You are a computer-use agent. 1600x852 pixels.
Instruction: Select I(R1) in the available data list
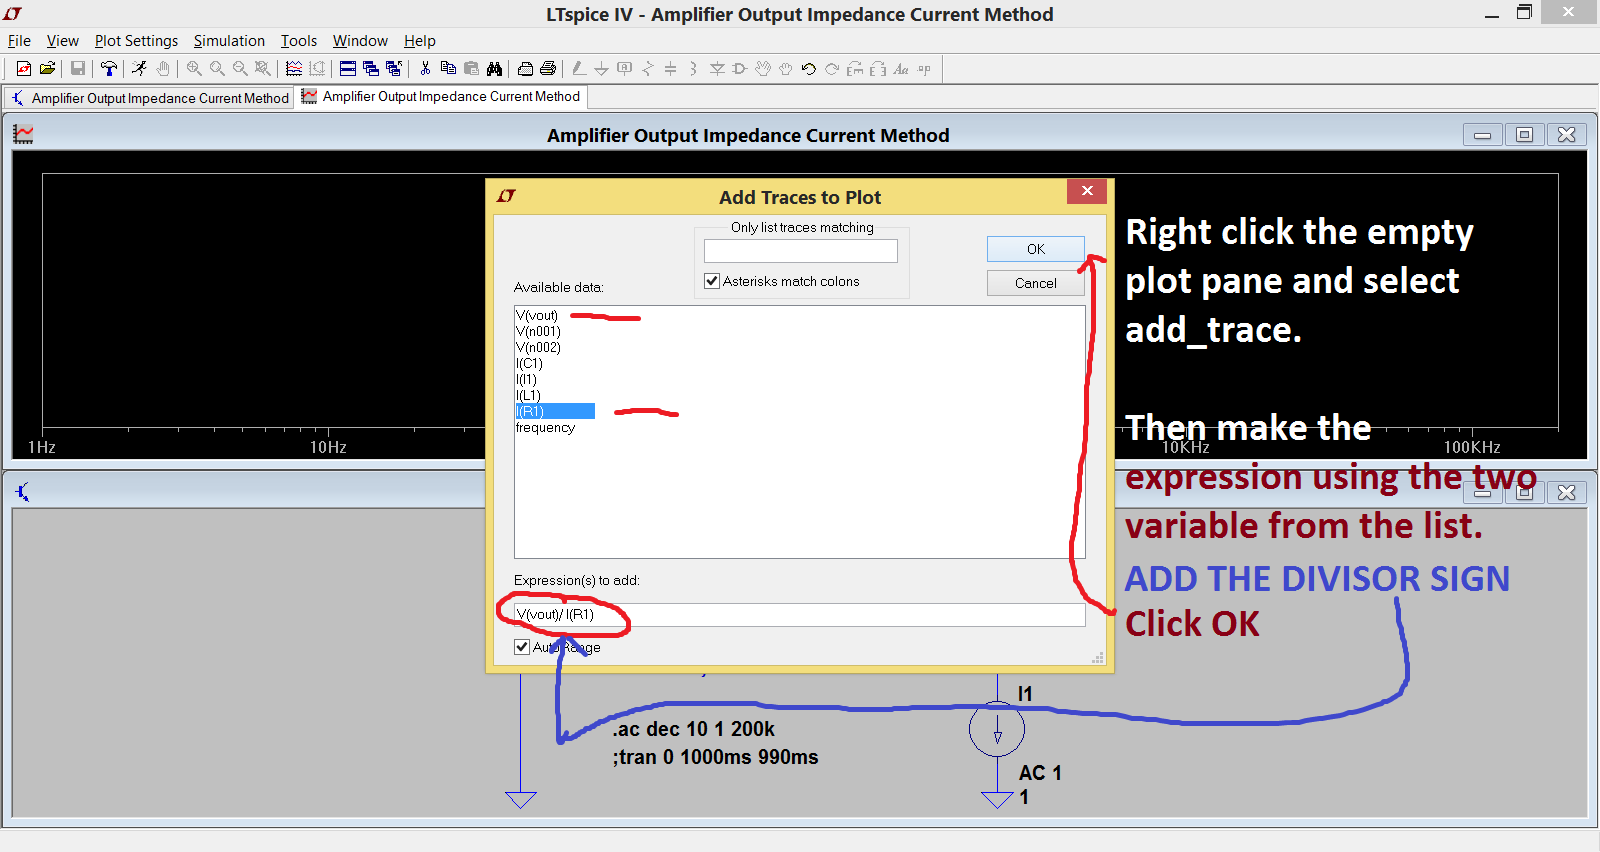click(555, 411)
